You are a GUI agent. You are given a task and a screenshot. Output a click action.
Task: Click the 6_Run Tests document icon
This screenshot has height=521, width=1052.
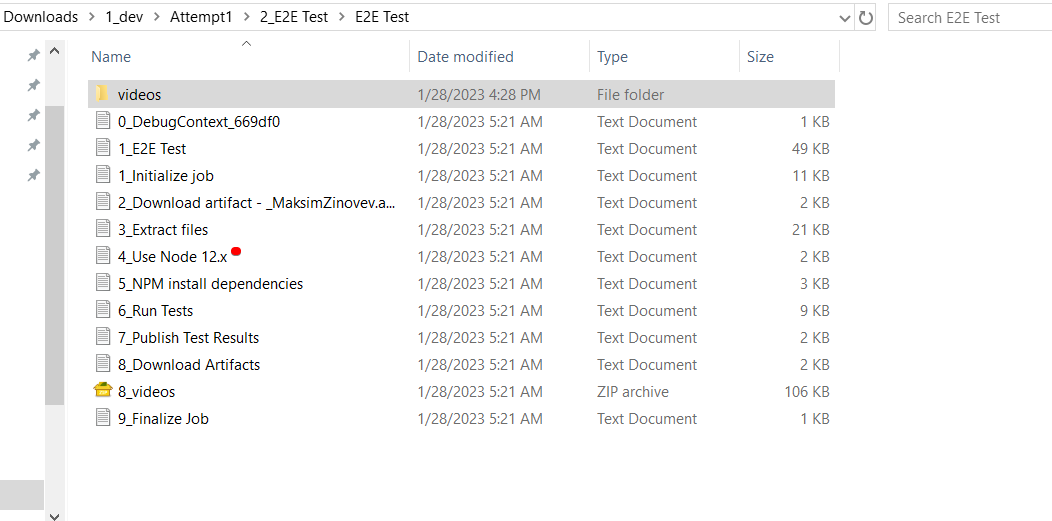pyautogui.click(x=102, y=310)
